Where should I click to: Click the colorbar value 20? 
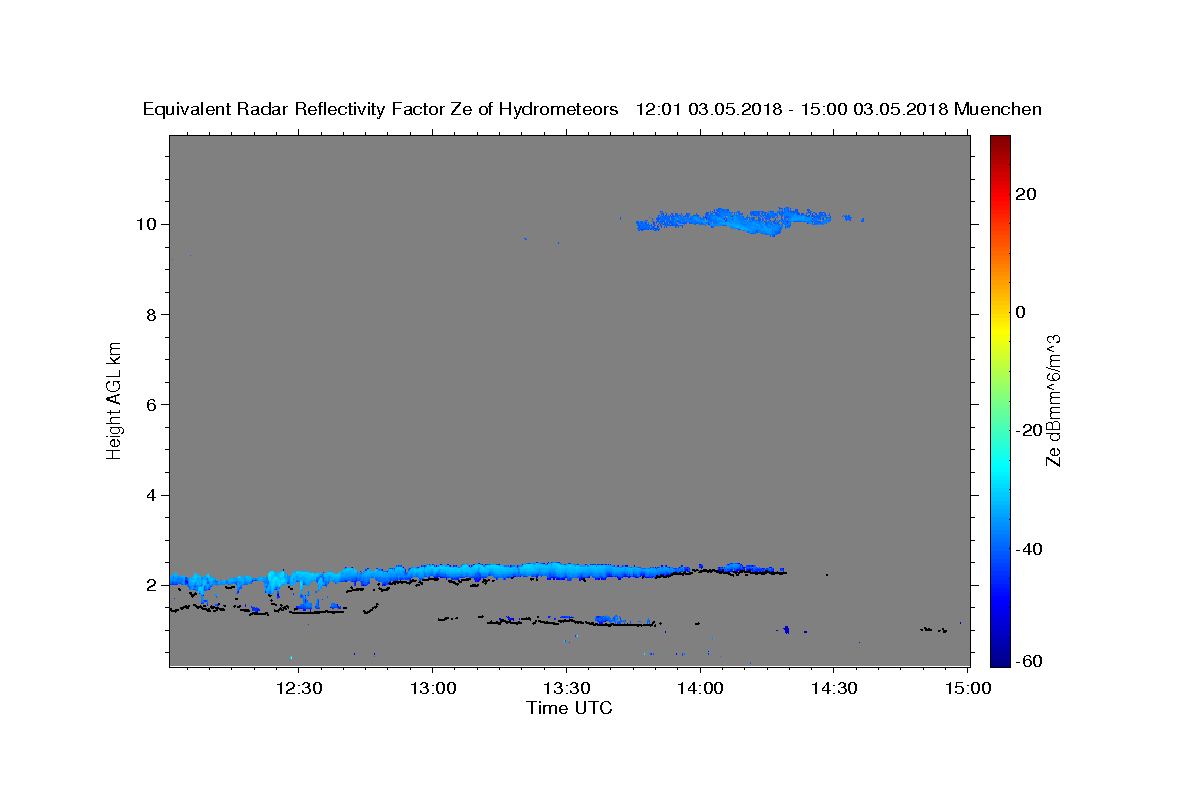tap(1026, 194)
